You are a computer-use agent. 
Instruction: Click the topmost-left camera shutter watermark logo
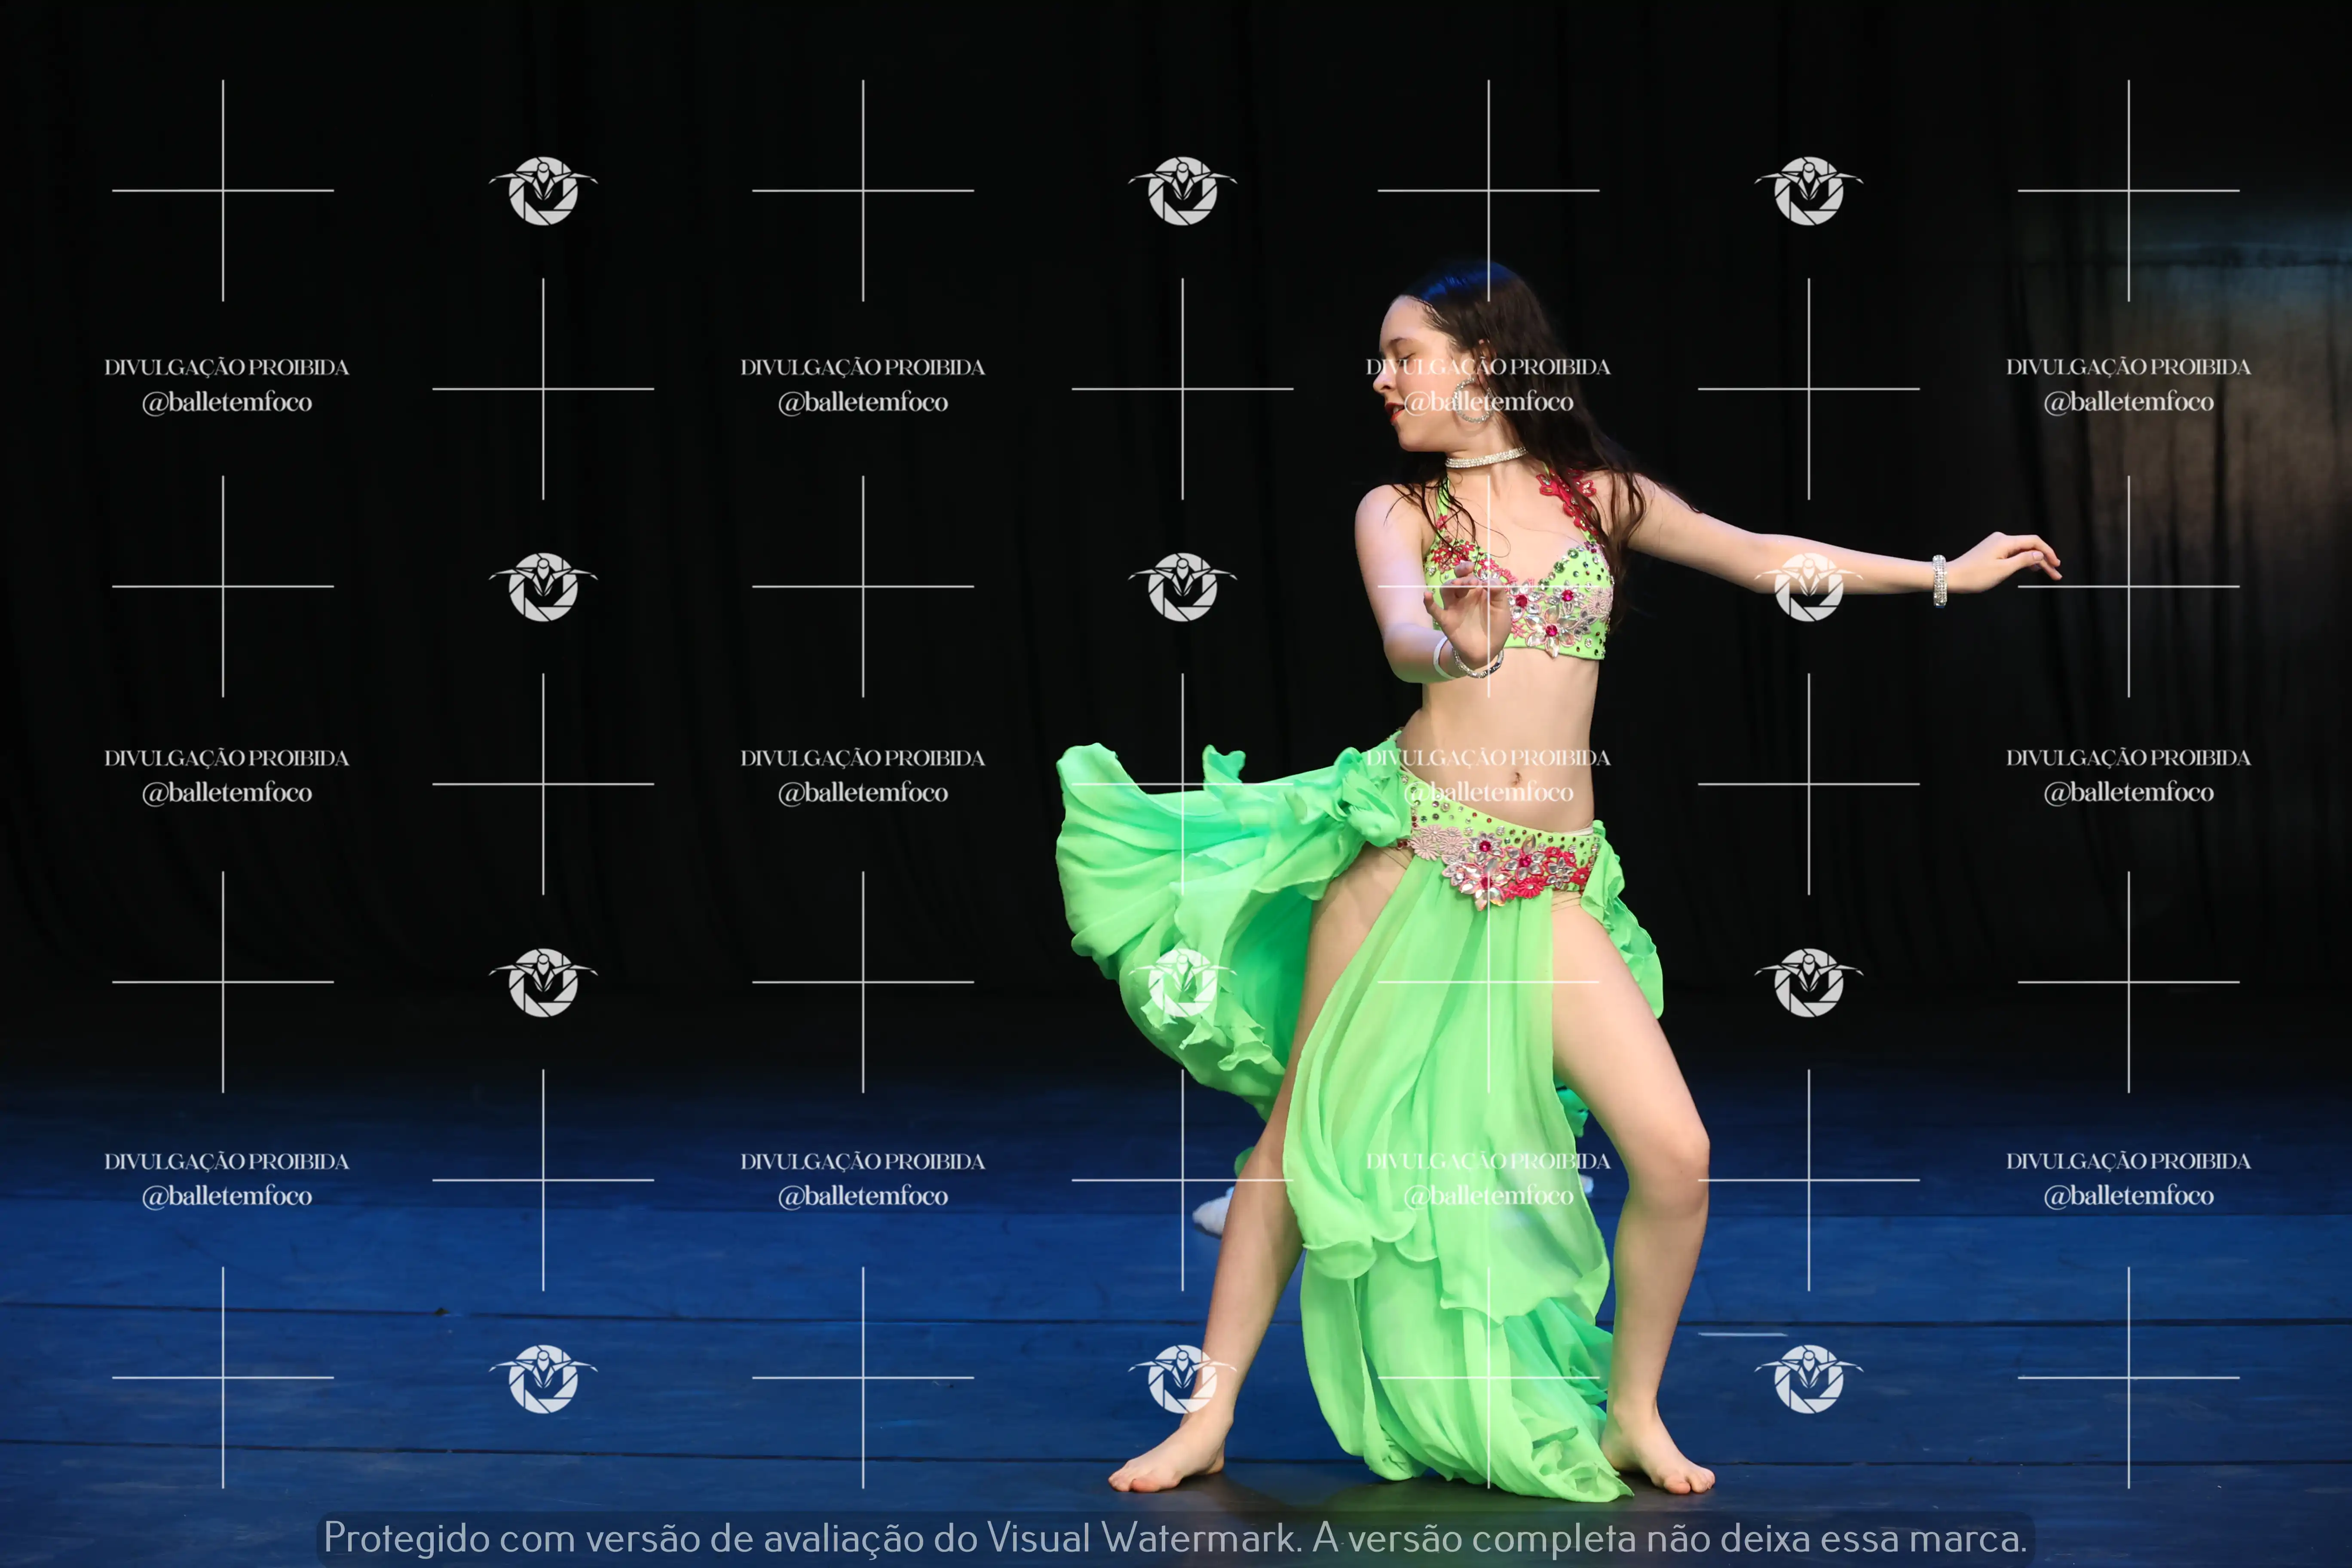click(x=543, y=190)
